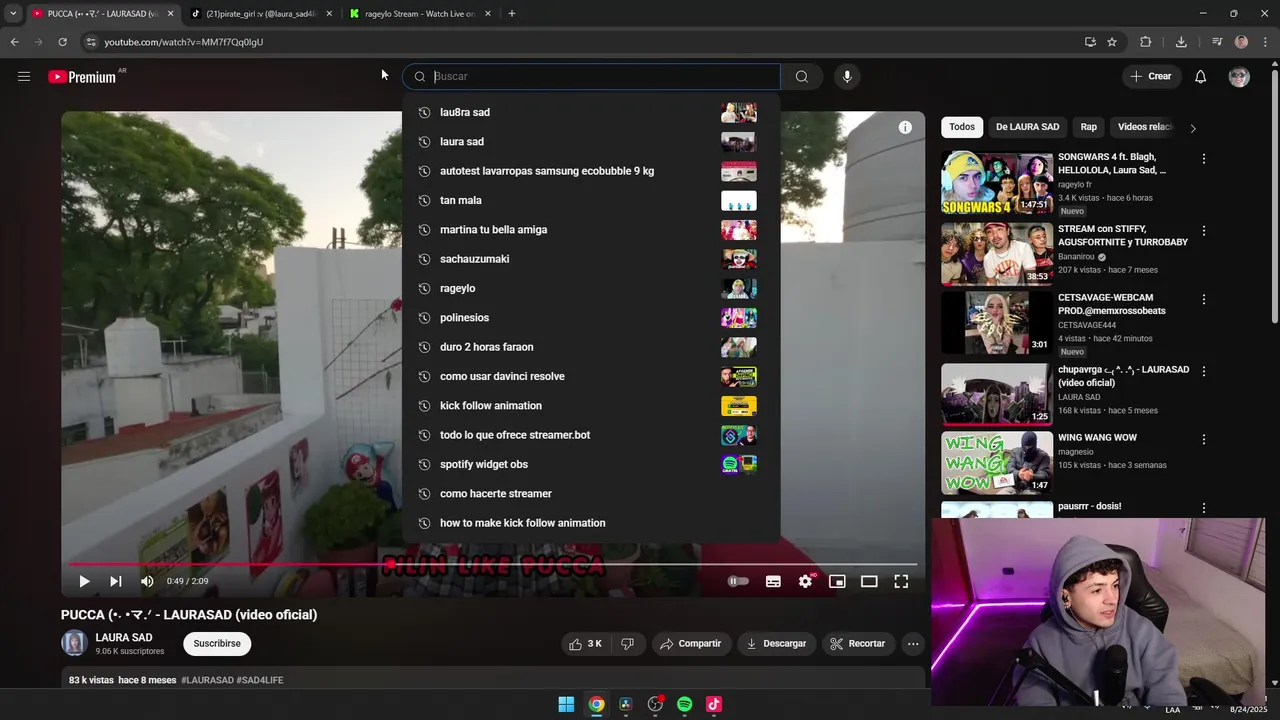This screenshot has height=720, width=1280.
Task: Open the Chrome tab search dropdown
Action: 13,14
